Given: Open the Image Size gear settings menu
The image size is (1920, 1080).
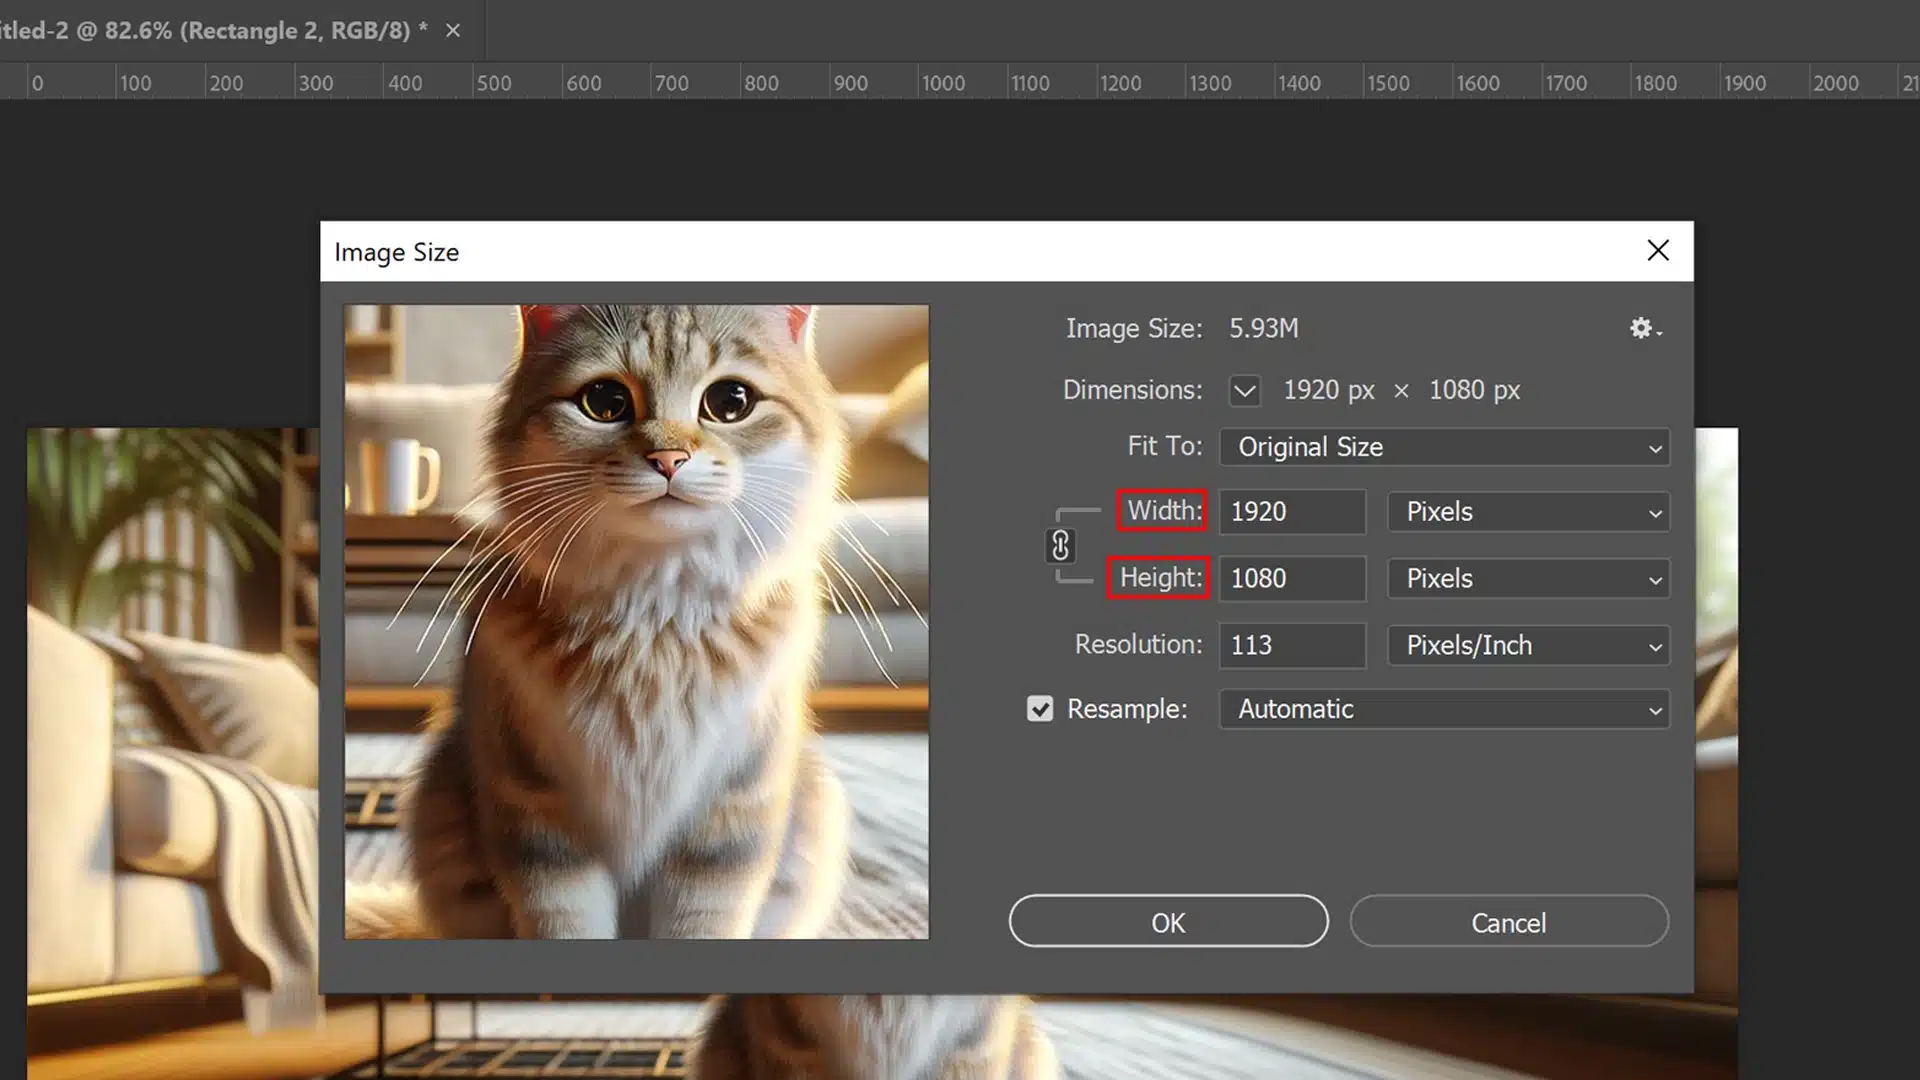Looking at the screenshot, I should coord(1645,328).
